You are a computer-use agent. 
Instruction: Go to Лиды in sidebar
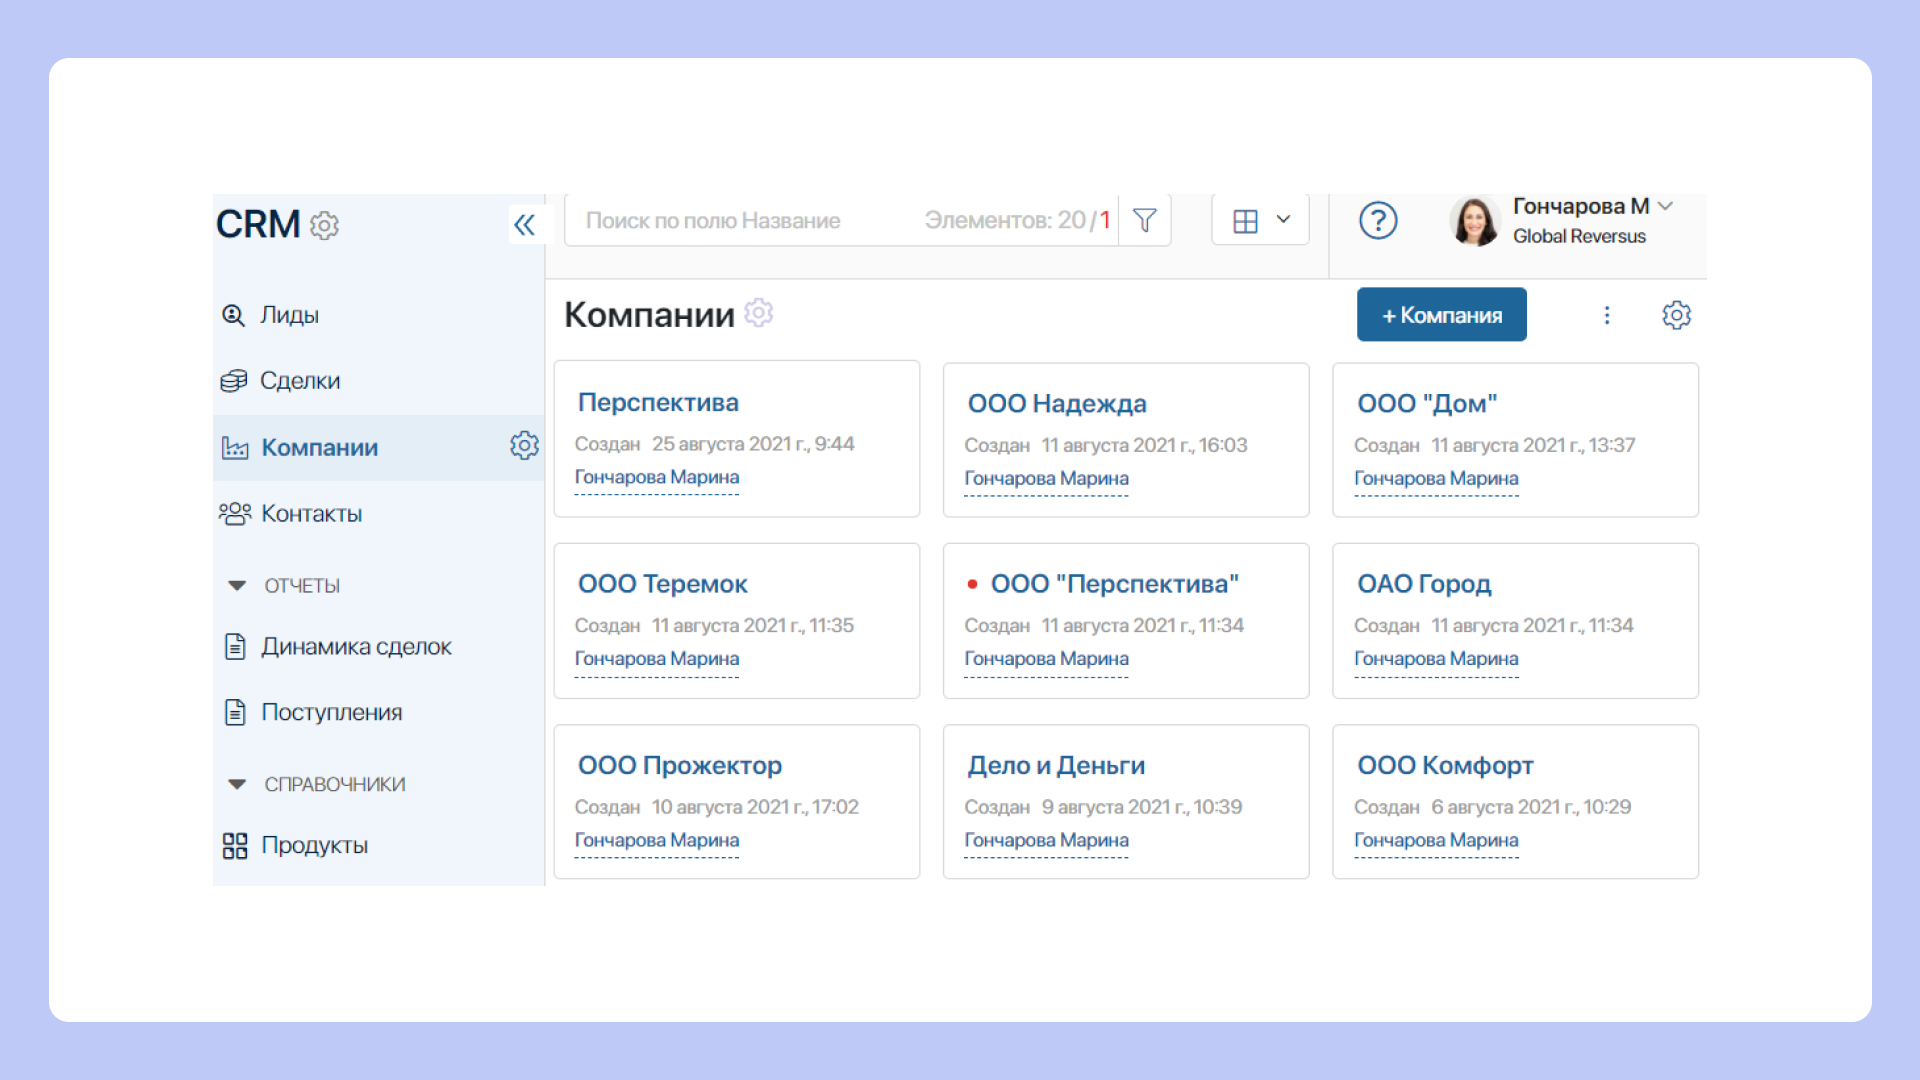click(289, 315)
